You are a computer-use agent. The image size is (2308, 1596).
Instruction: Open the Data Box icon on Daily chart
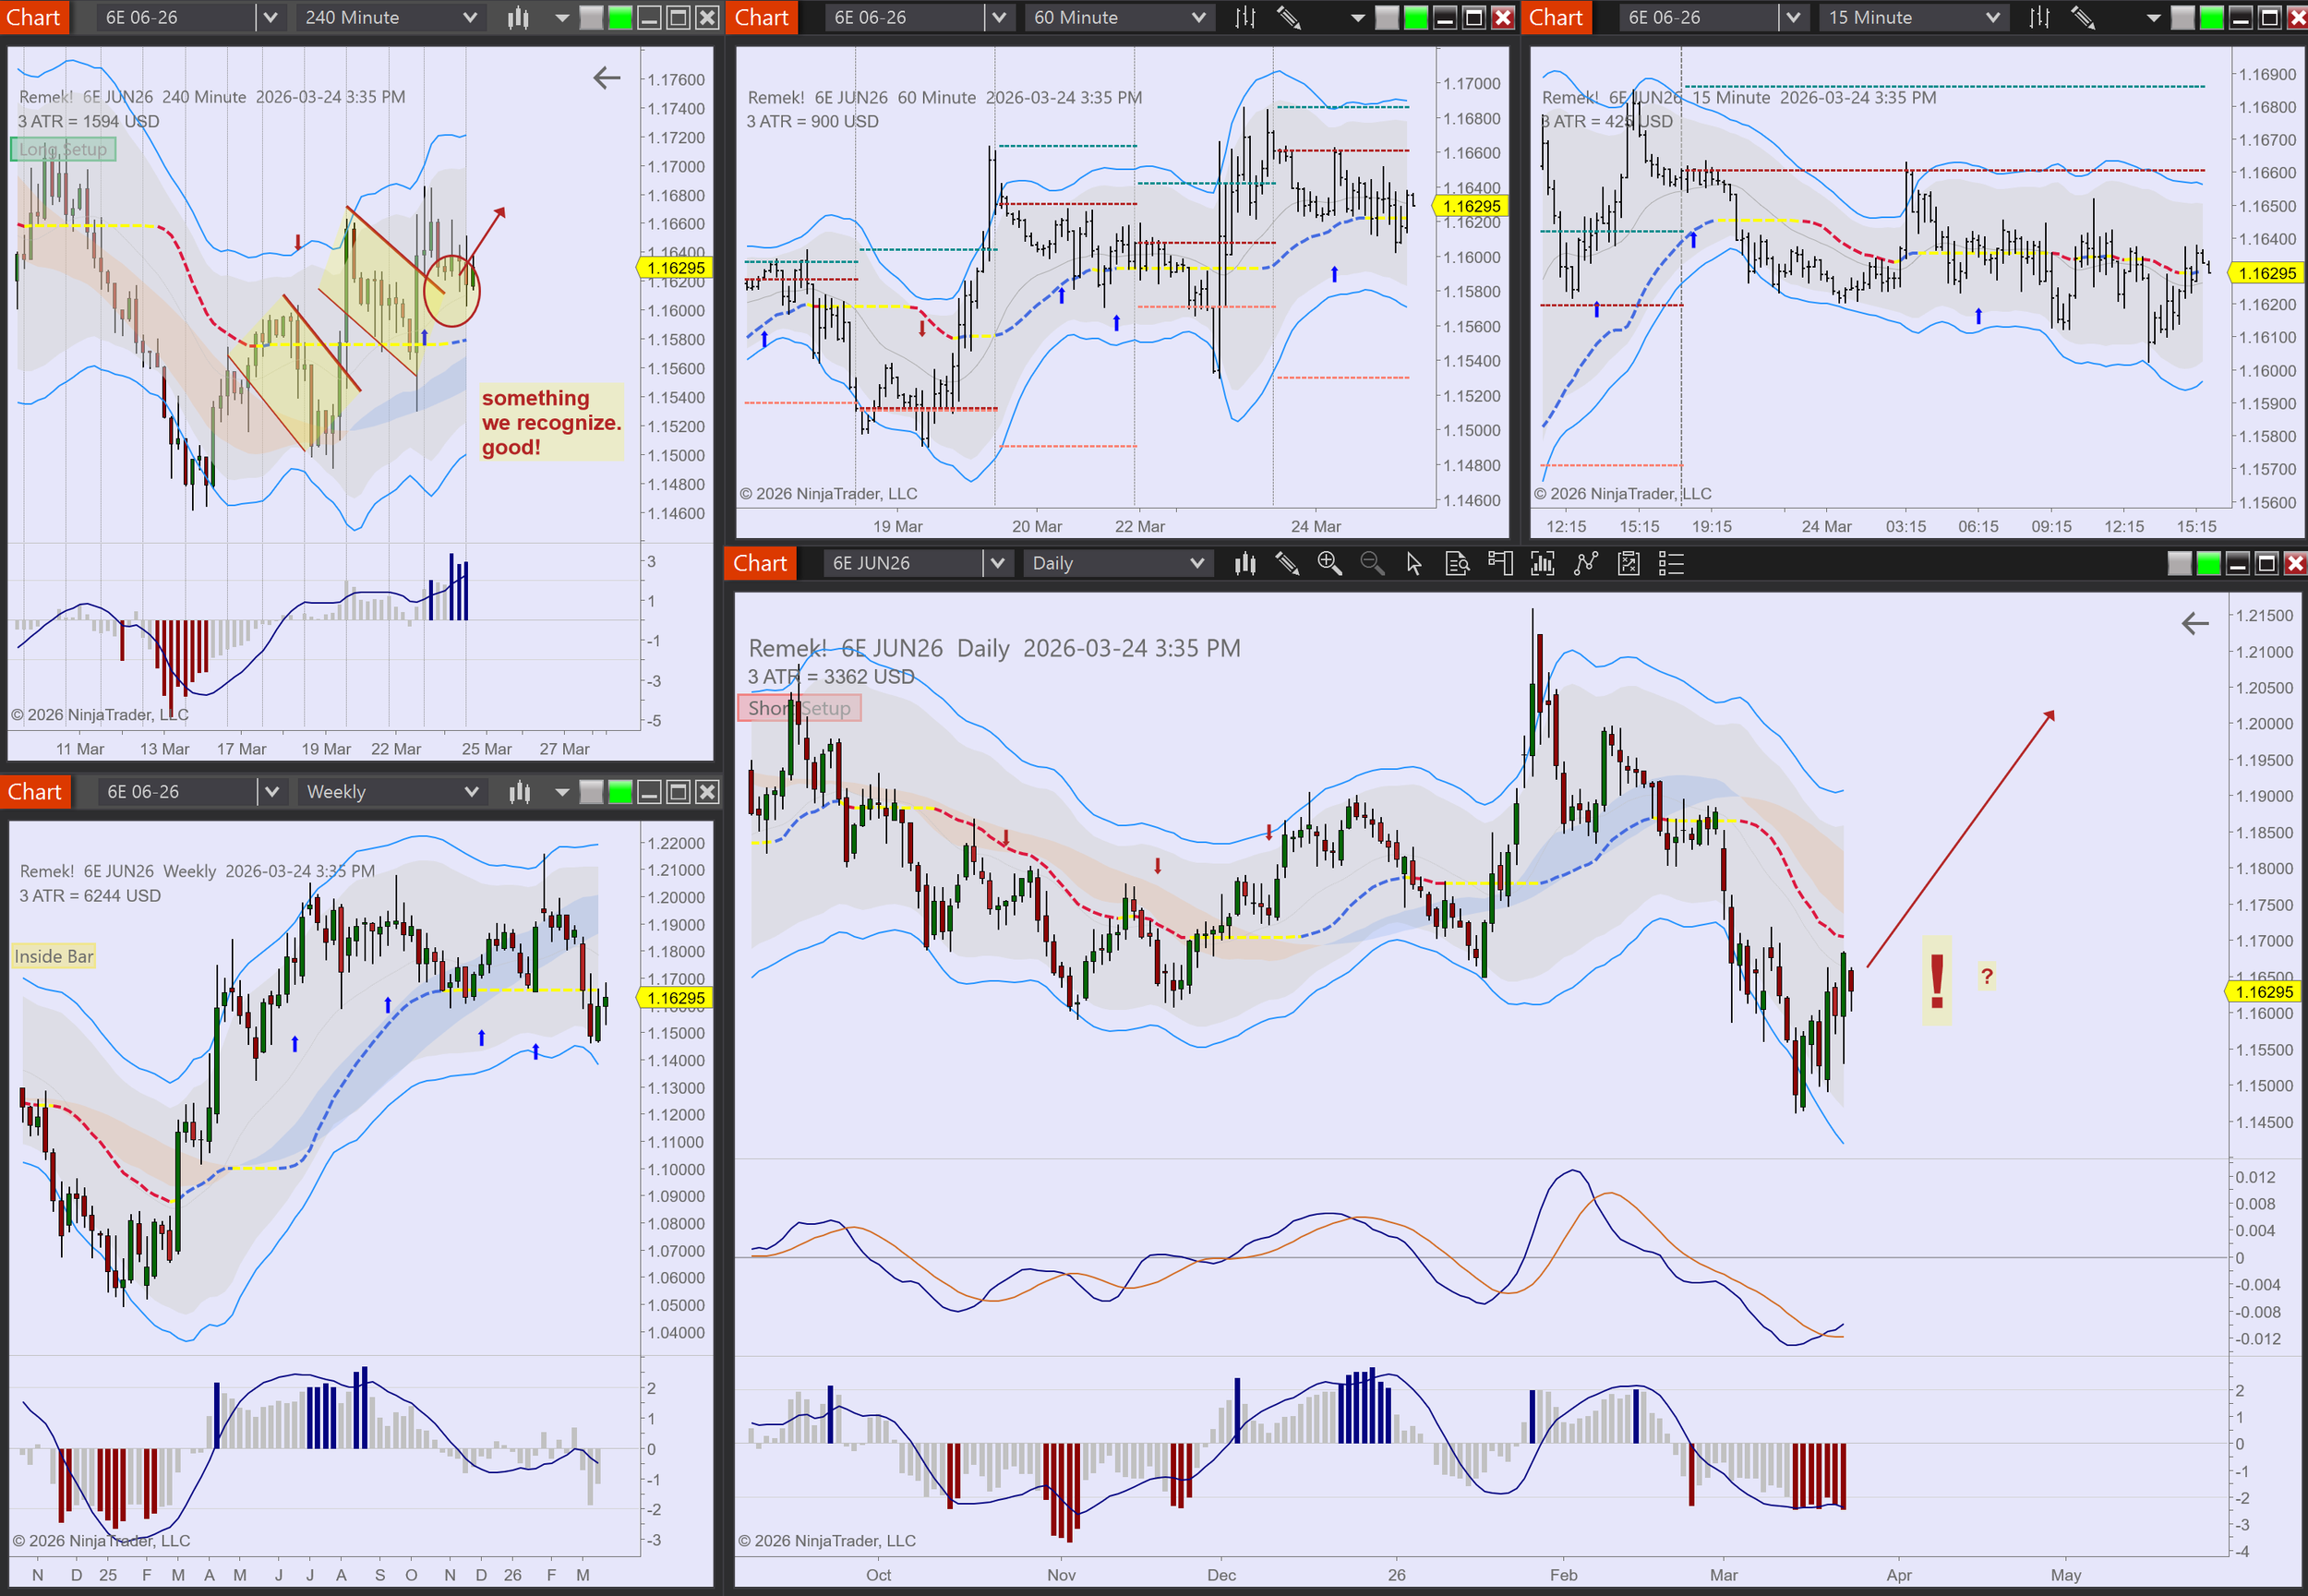click(x=1457, y=564)
